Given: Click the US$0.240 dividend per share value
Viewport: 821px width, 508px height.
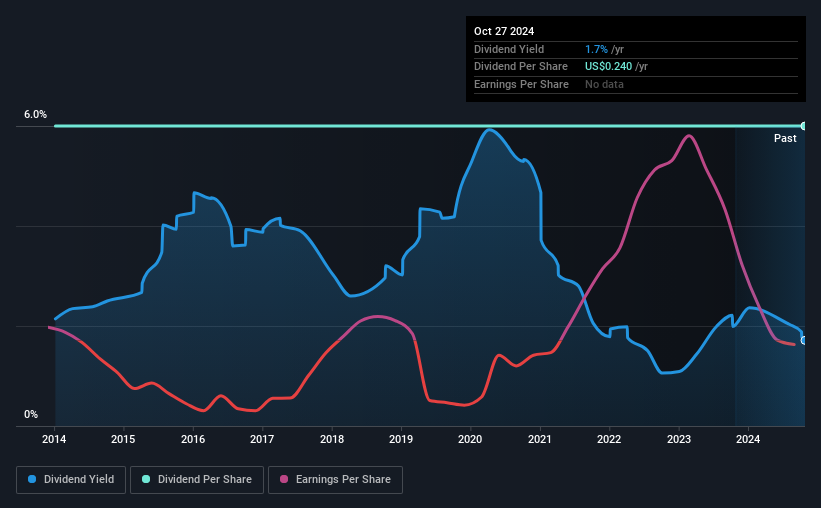Looking at the screenshot, I should coord(608,67).
